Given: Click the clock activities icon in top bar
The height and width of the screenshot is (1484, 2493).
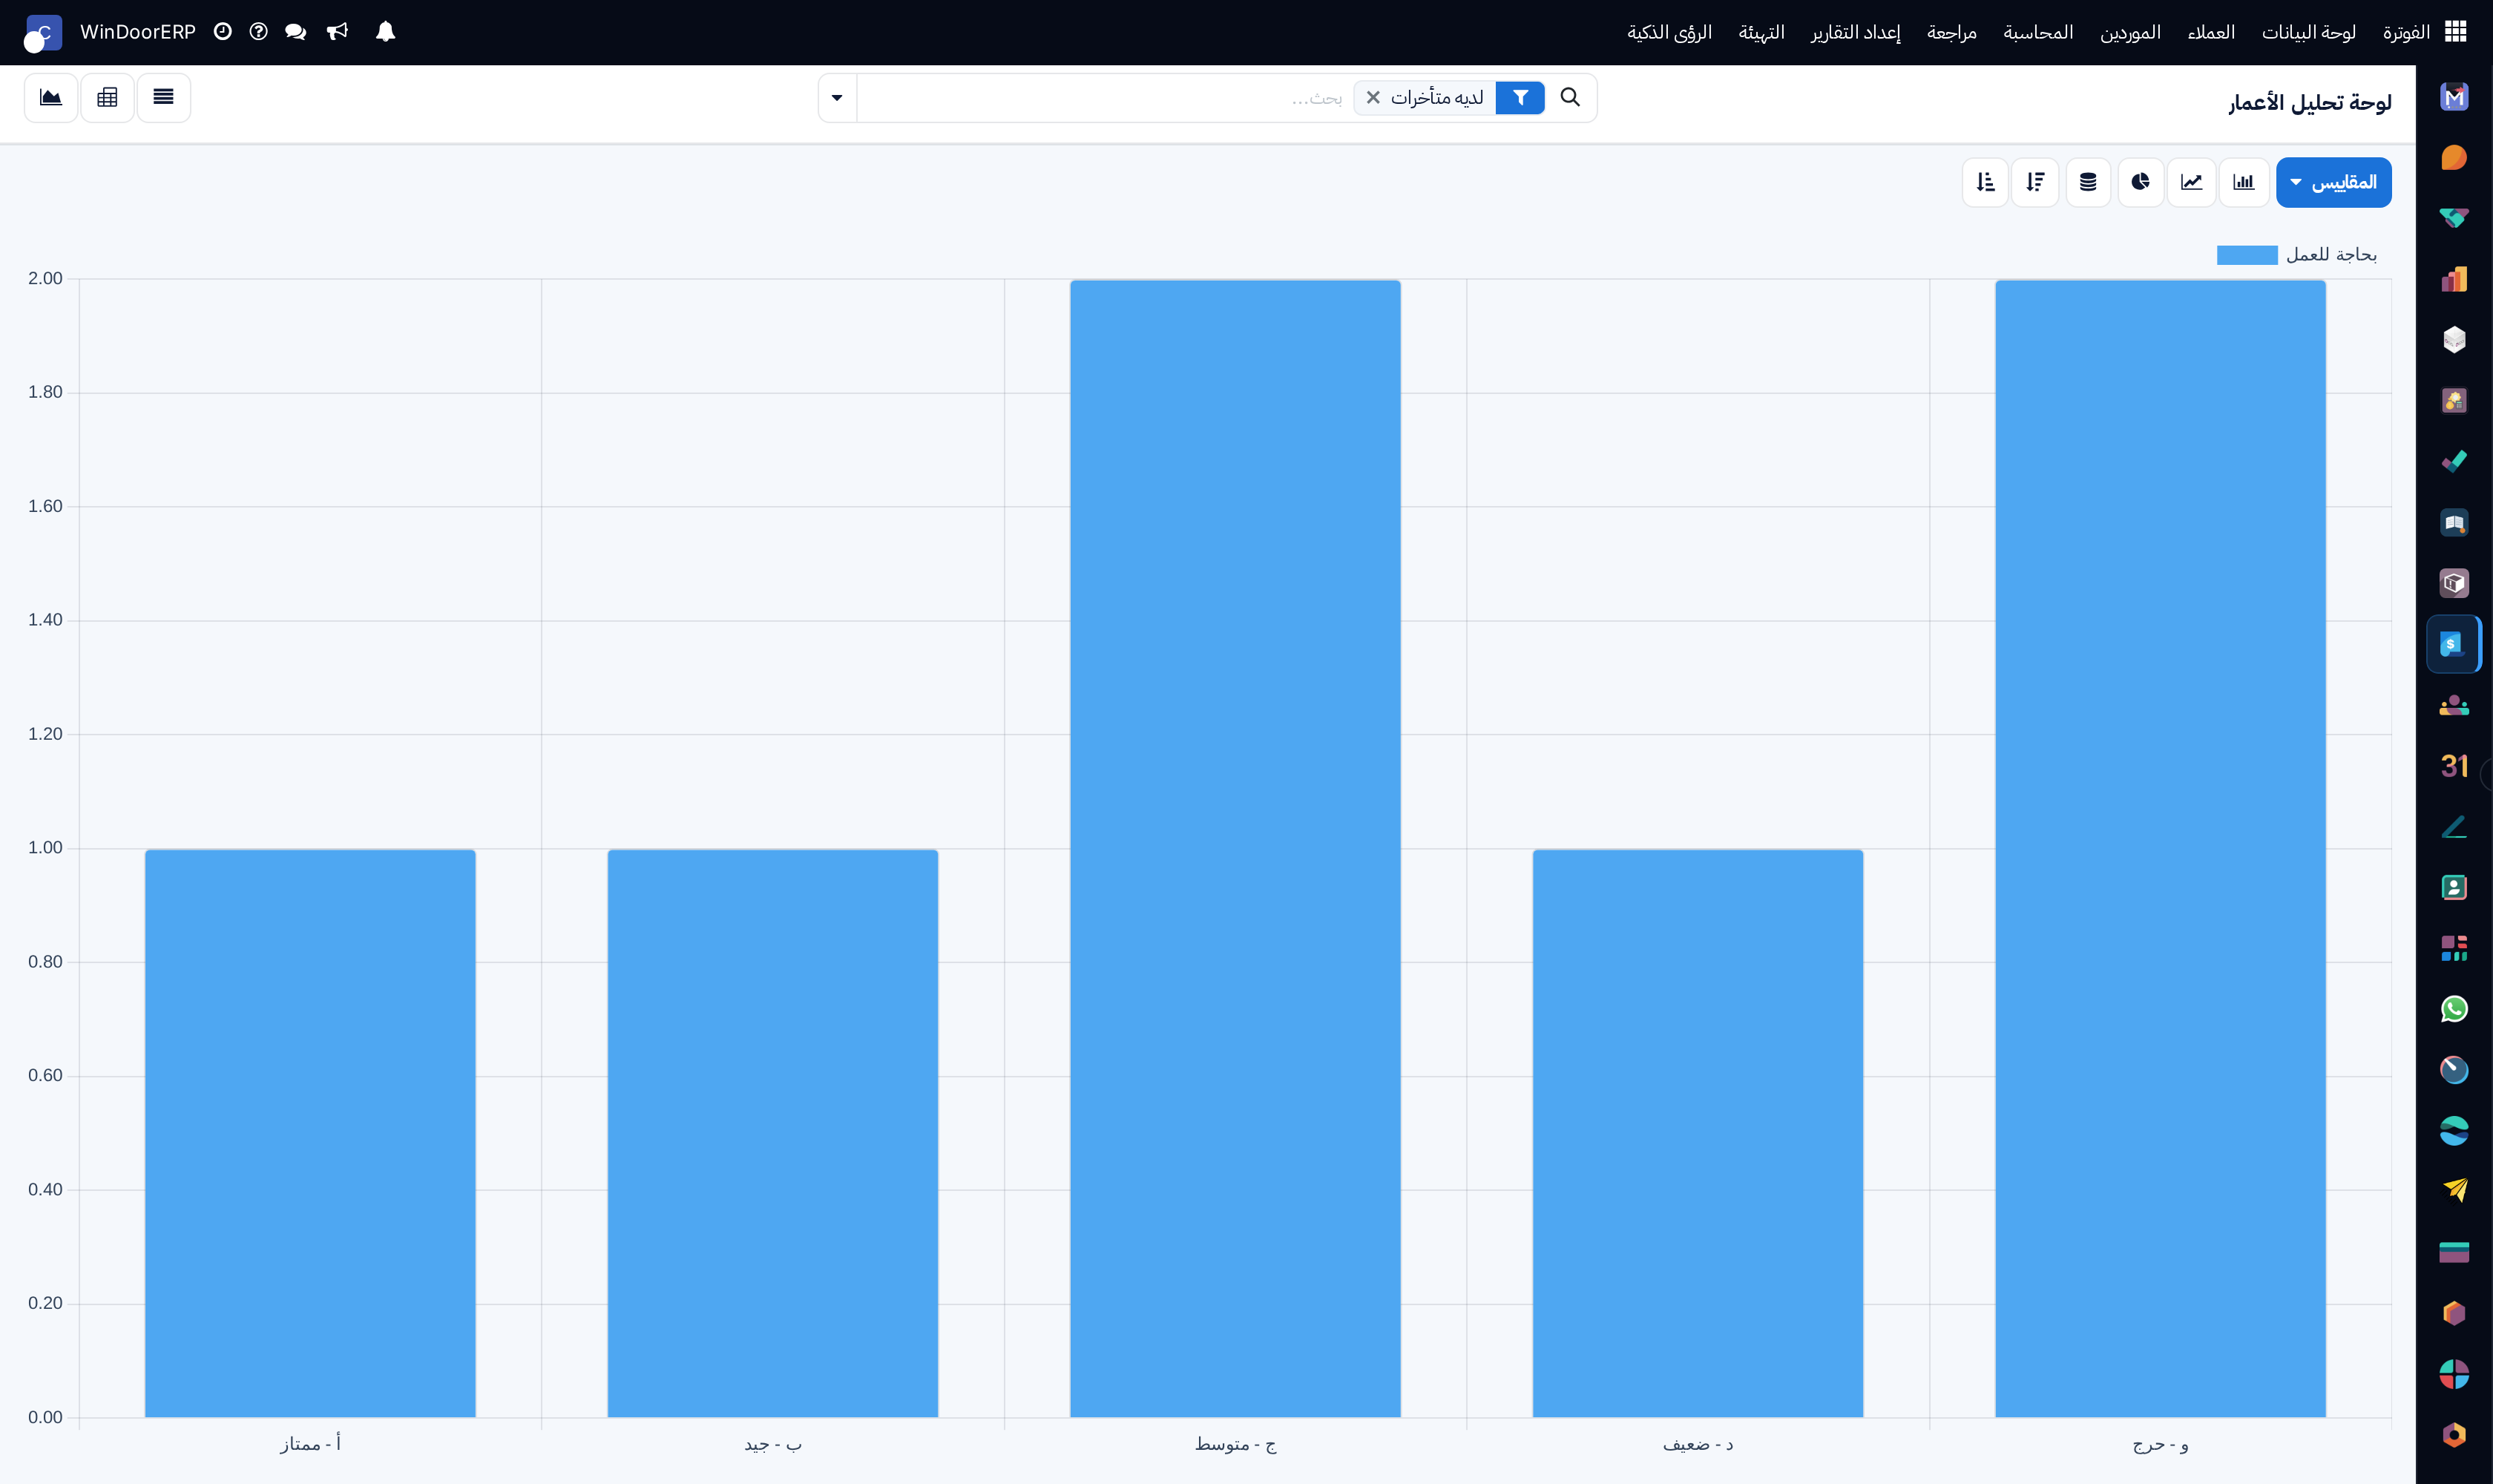Looking at the screenshot, I should pyautogui.click(x=223, y=32).
